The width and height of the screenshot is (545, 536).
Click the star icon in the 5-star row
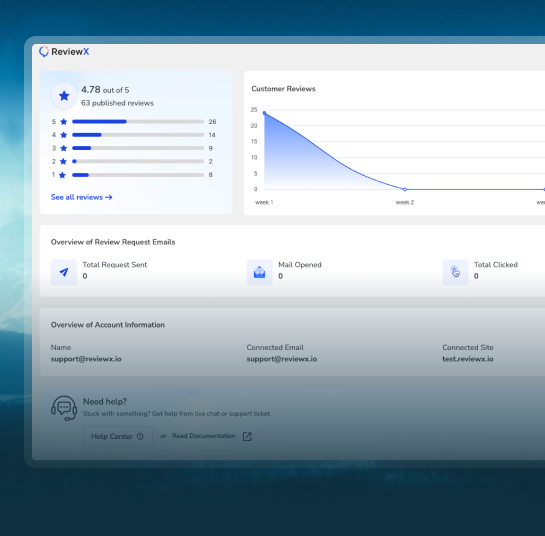point(64,122)
